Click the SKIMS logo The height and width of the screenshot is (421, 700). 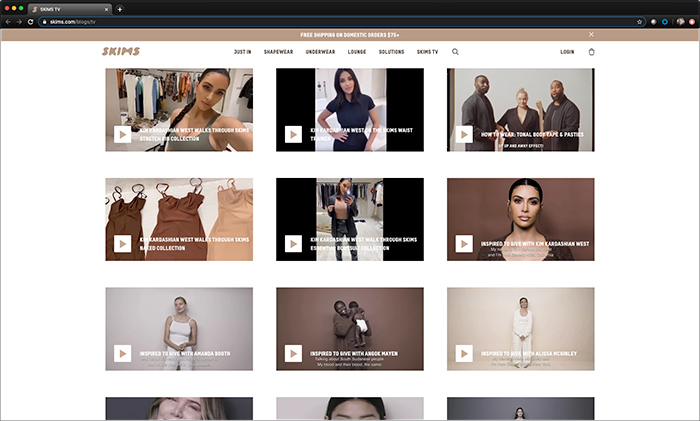[121, 51]
